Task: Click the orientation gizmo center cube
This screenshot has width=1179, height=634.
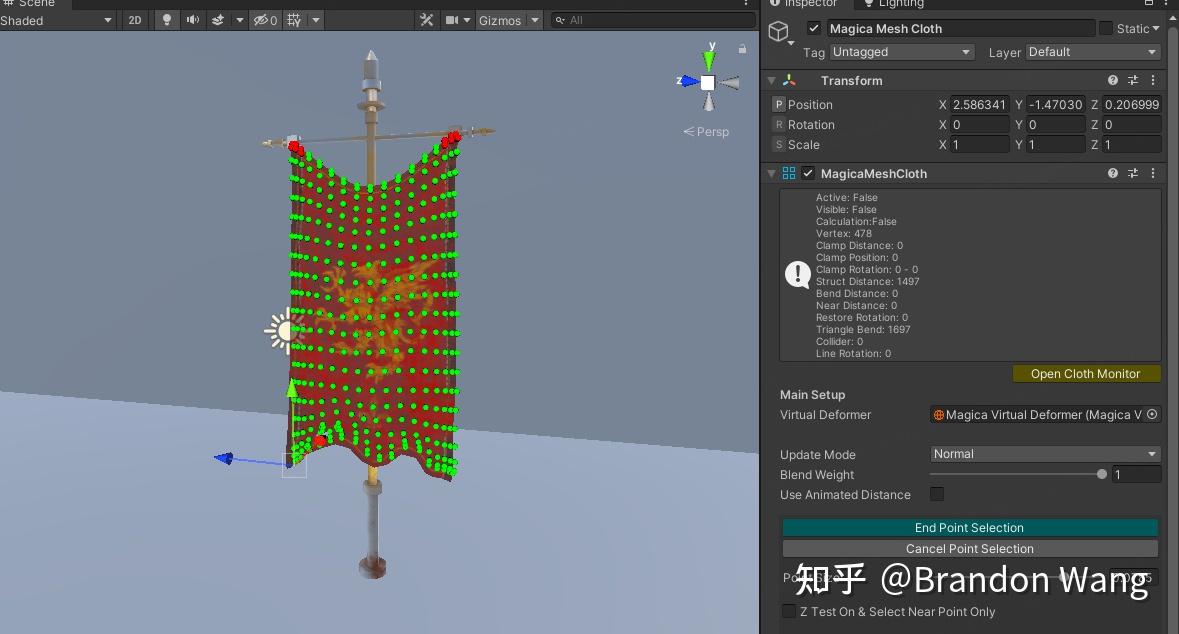Action: [x=708, y=83]
